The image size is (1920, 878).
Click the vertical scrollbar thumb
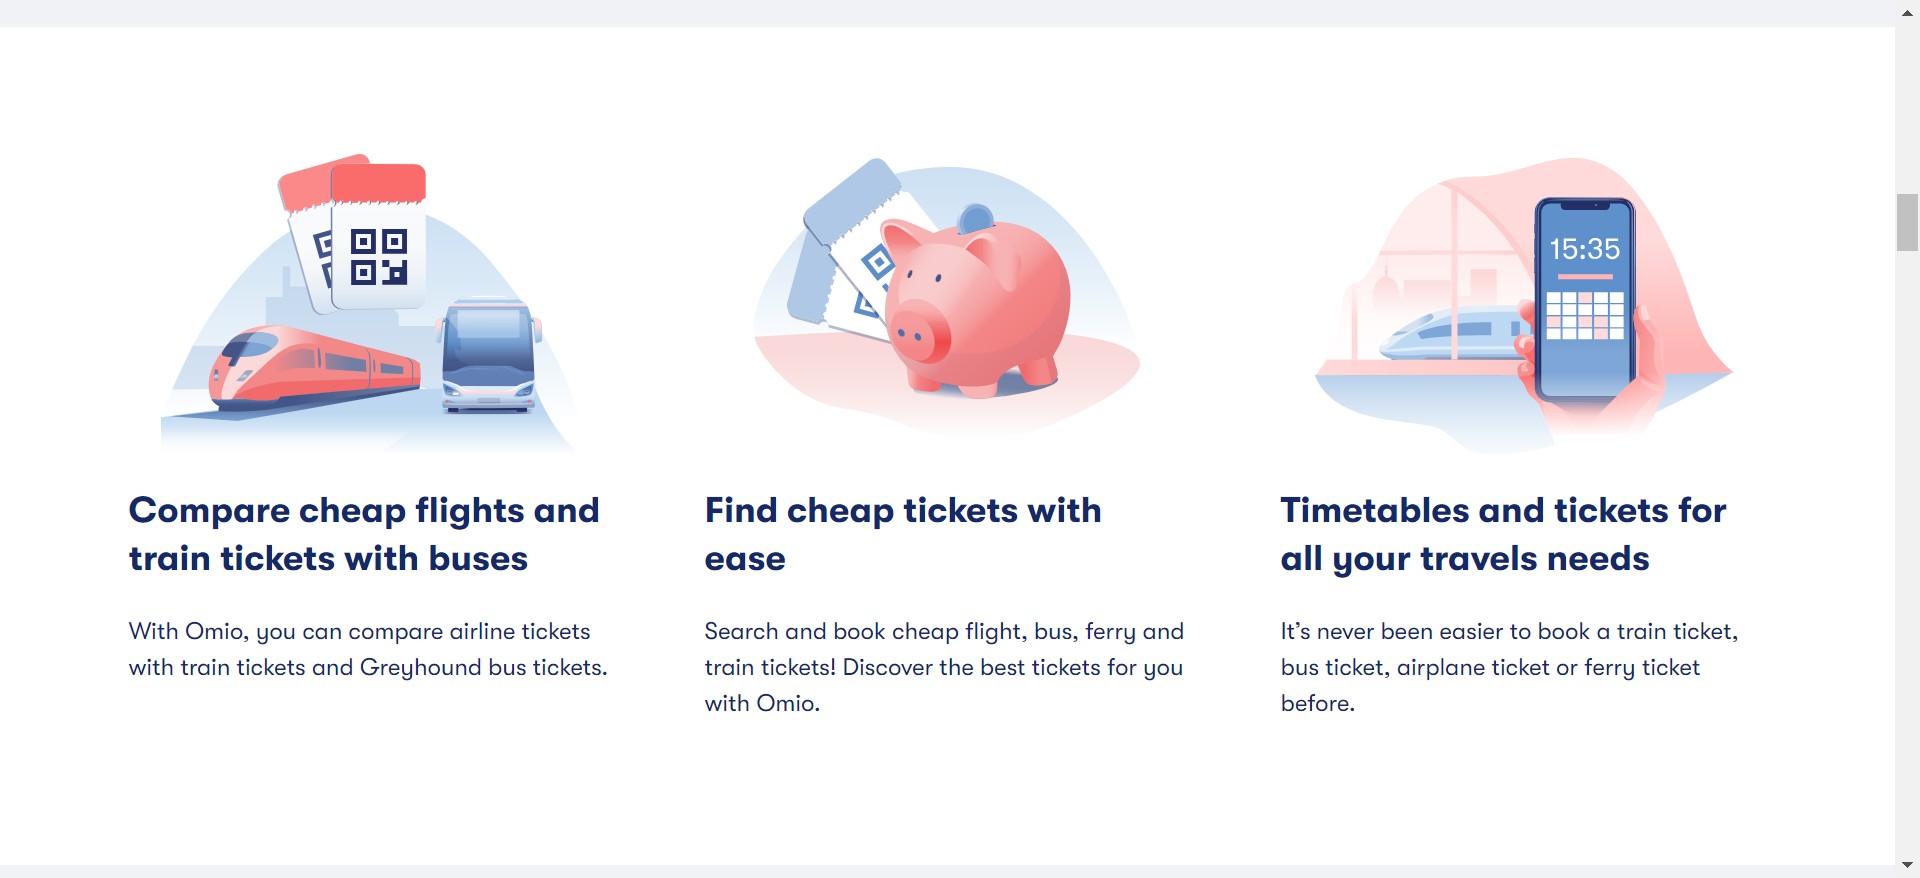1907,222
